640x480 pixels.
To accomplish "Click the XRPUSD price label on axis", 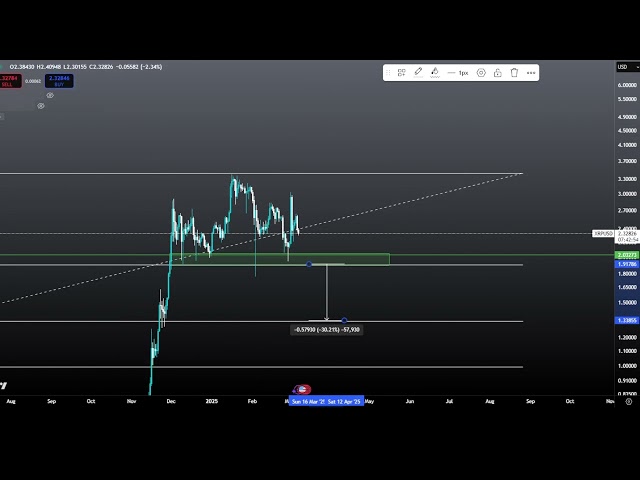I will 602,233.
